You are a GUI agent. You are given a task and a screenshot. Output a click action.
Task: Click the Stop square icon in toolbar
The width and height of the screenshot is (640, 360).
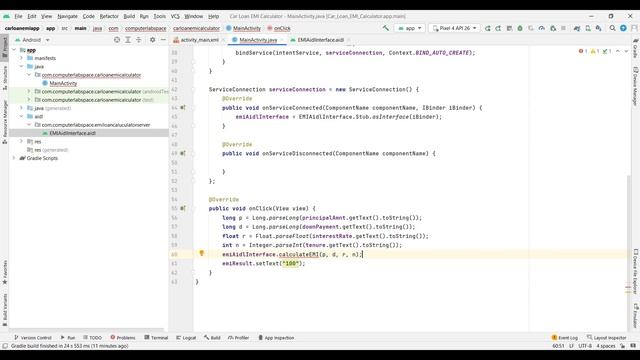tap(563, 28)
